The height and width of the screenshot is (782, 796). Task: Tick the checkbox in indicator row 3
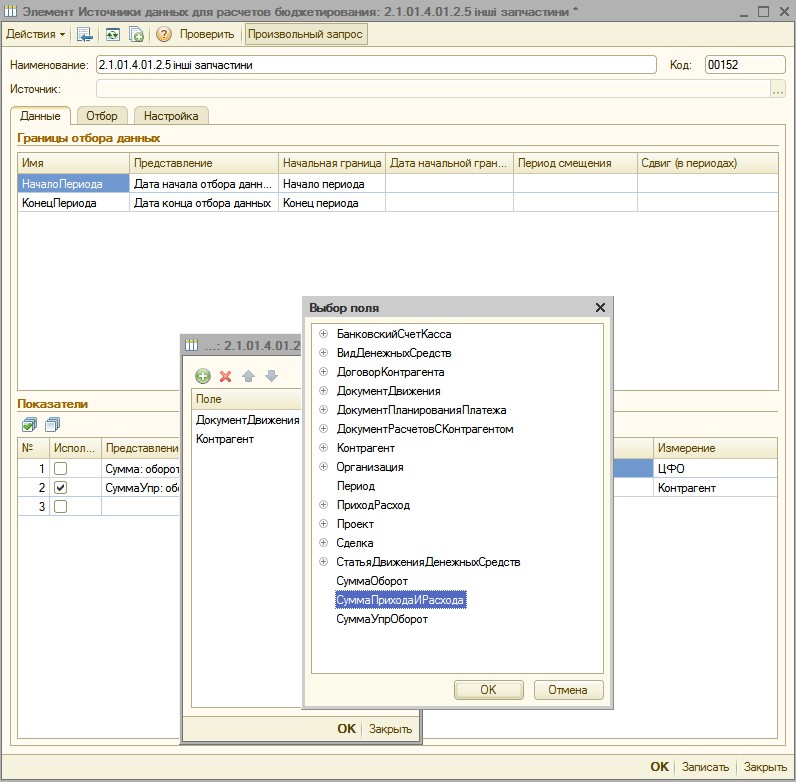[61, 507]
